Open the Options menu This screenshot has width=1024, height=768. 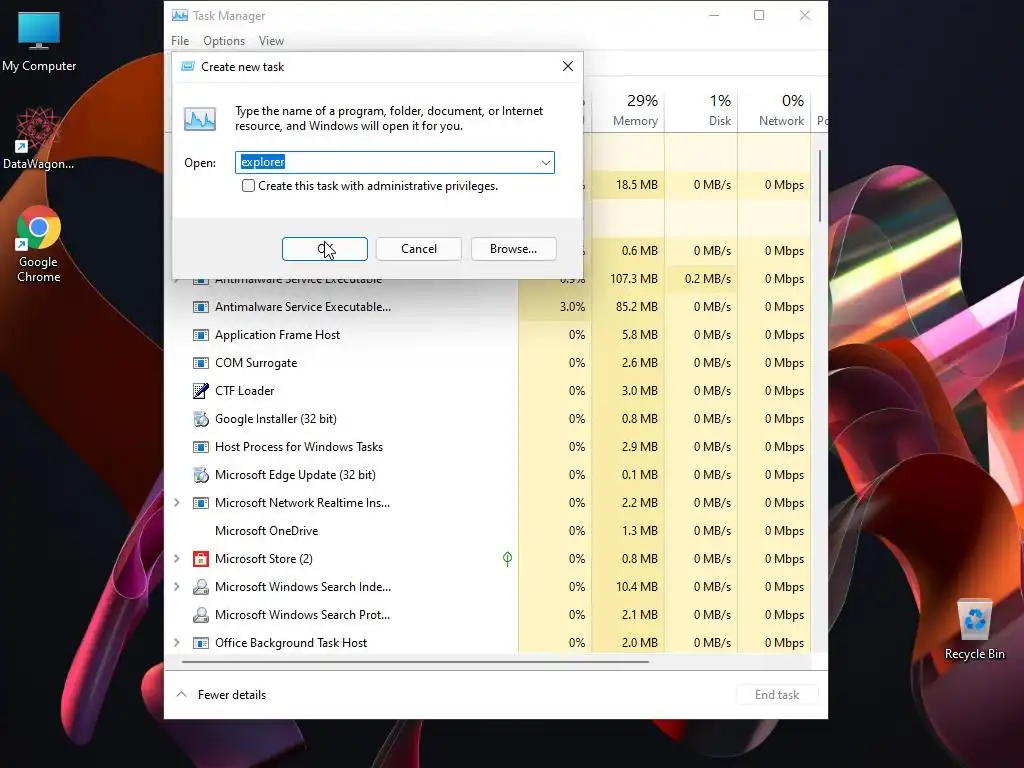(224, 40)
